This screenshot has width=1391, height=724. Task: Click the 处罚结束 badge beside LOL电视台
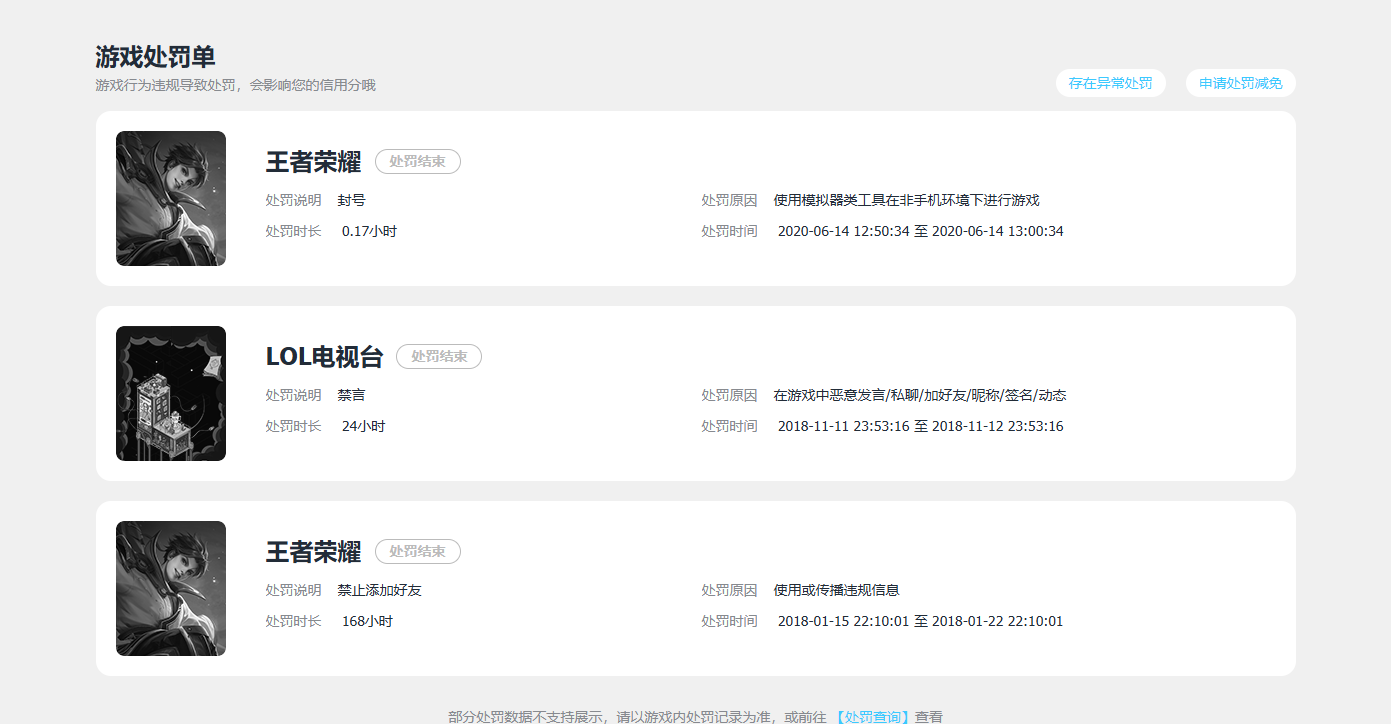pos(439,356)
